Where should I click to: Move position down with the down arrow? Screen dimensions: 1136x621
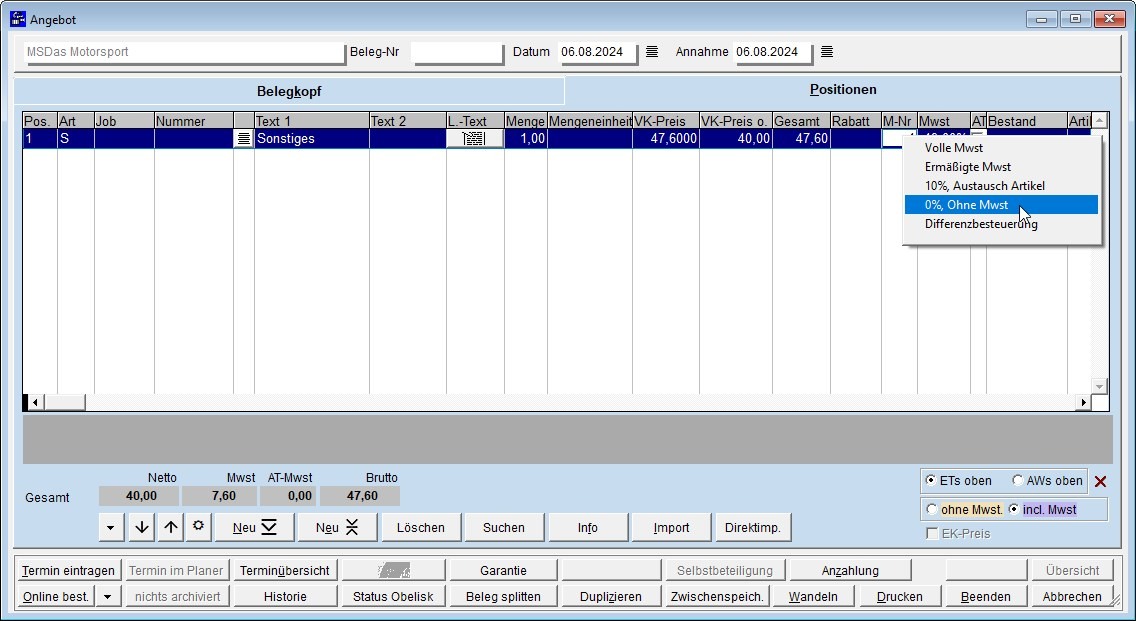[142, 528]
